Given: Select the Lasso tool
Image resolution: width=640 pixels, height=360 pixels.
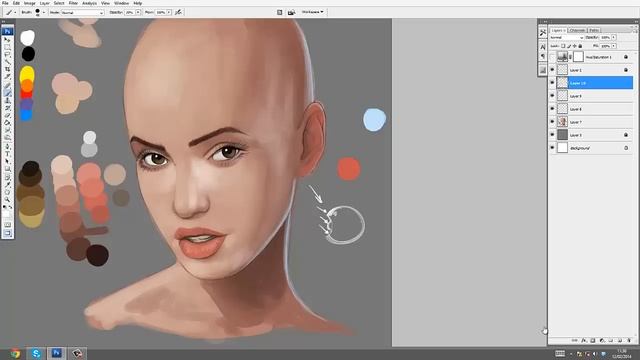Looking at the screenshot, I should pos(7,55).
